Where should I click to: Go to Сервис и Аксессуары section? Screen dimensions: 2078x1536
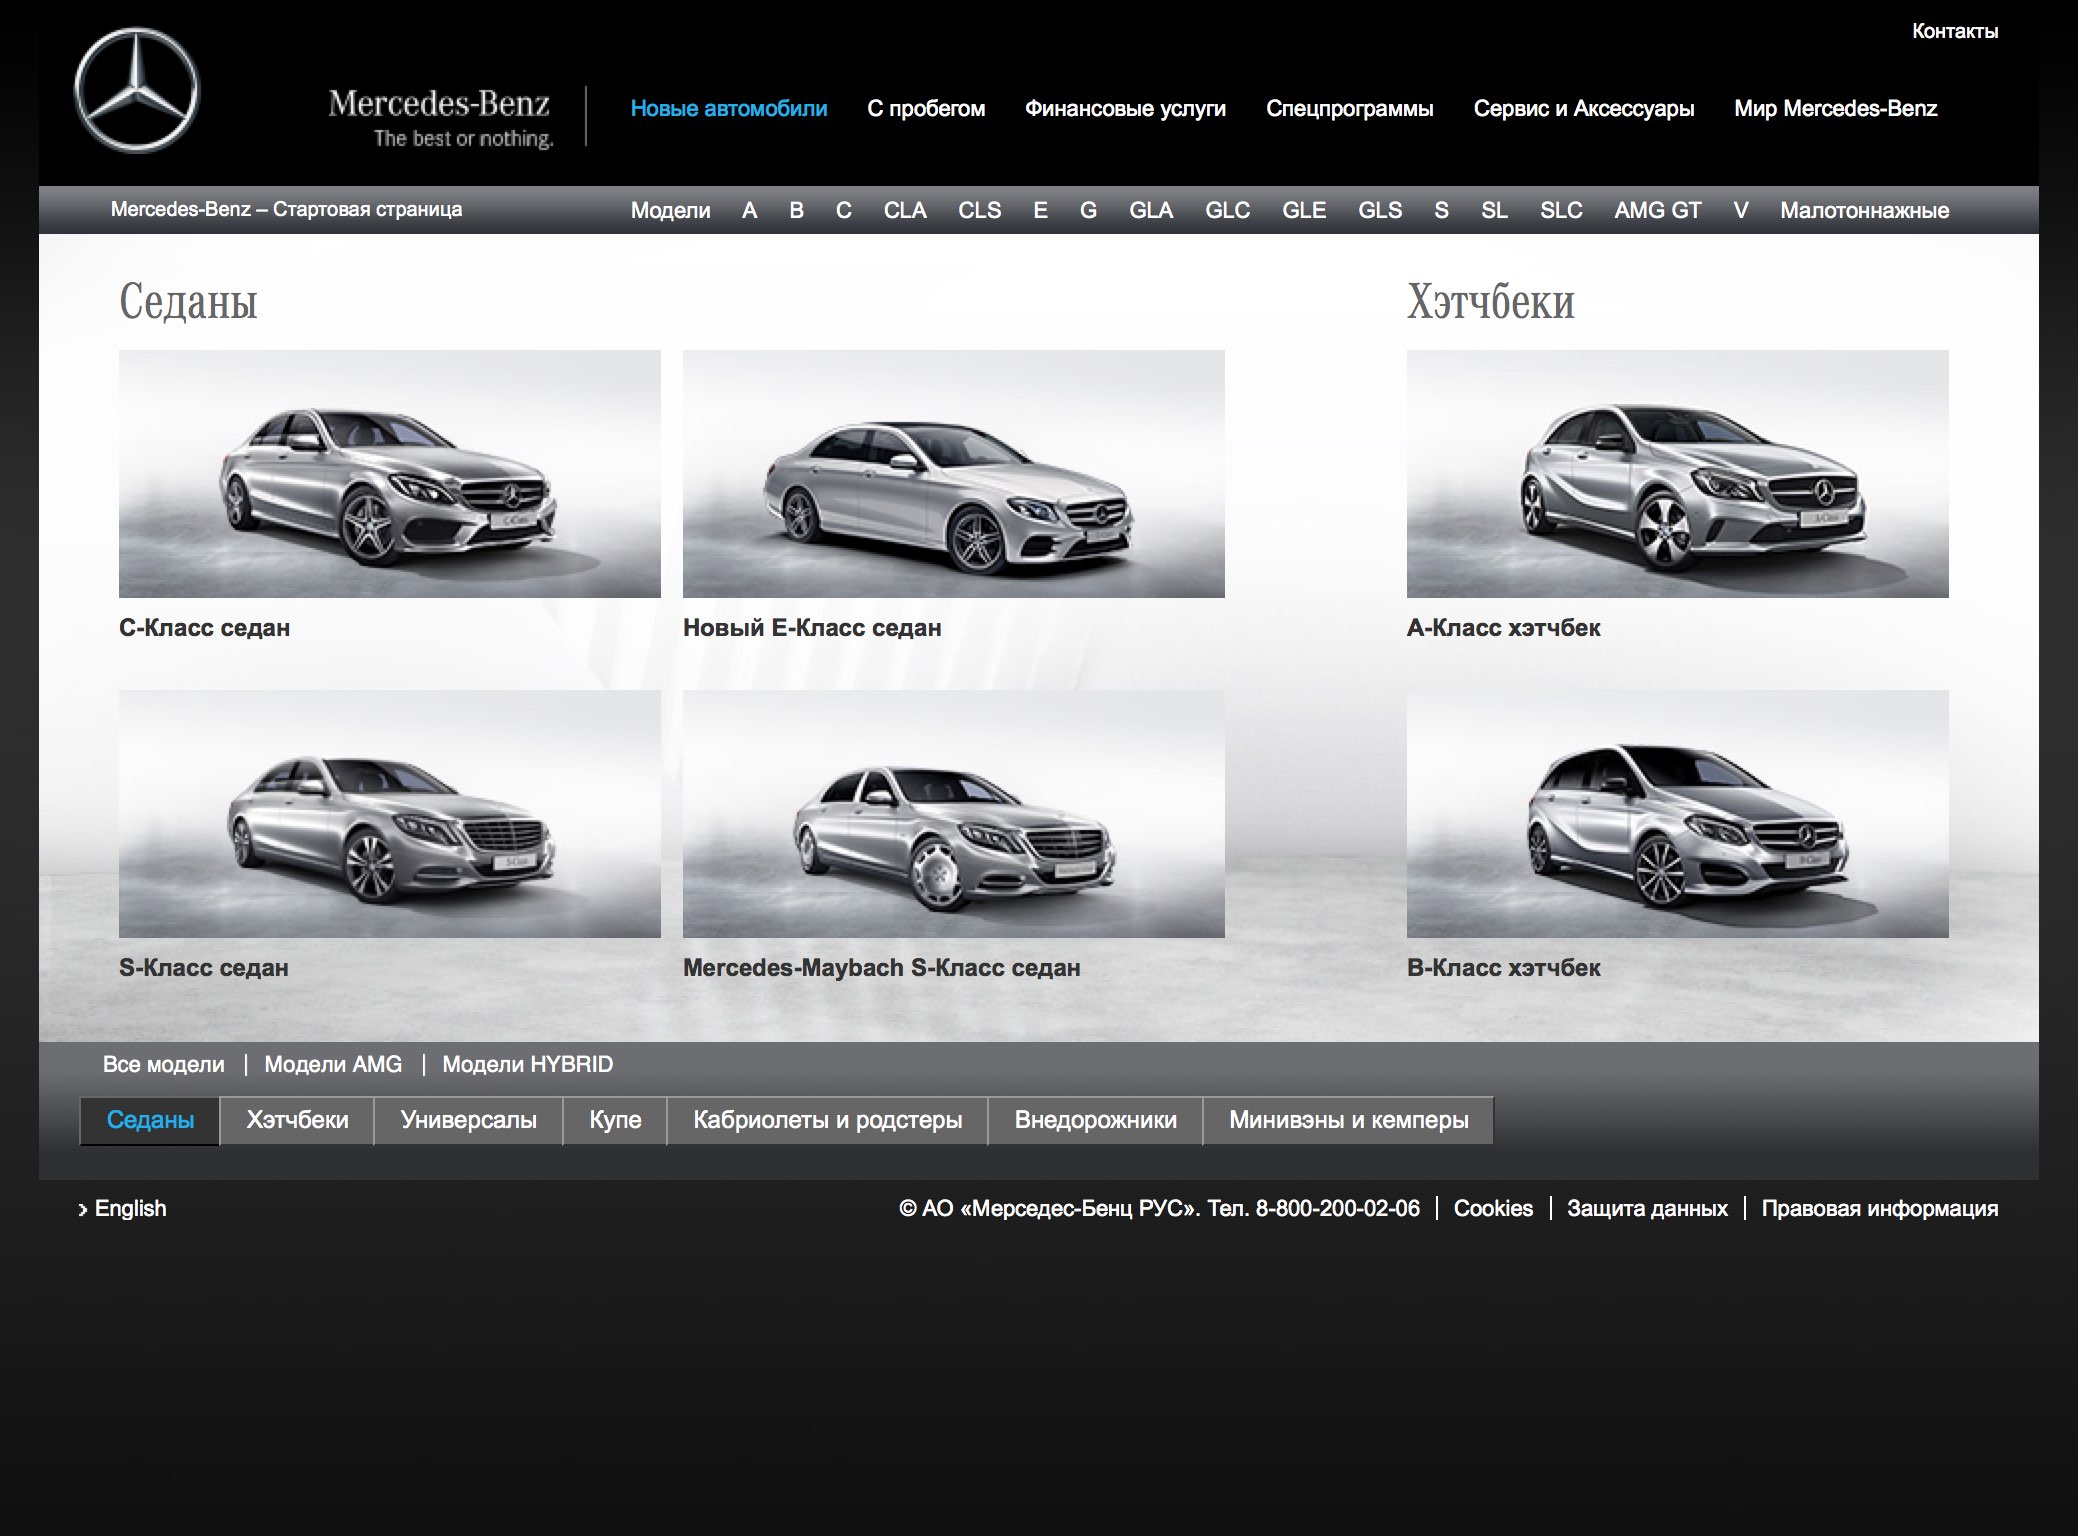click(x=1583, y=108)
